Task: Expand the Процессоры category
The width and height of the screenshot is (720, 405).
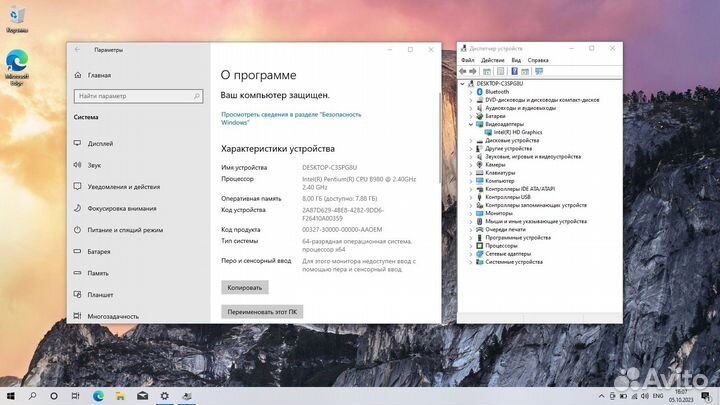Action: [x=471, y=246]
